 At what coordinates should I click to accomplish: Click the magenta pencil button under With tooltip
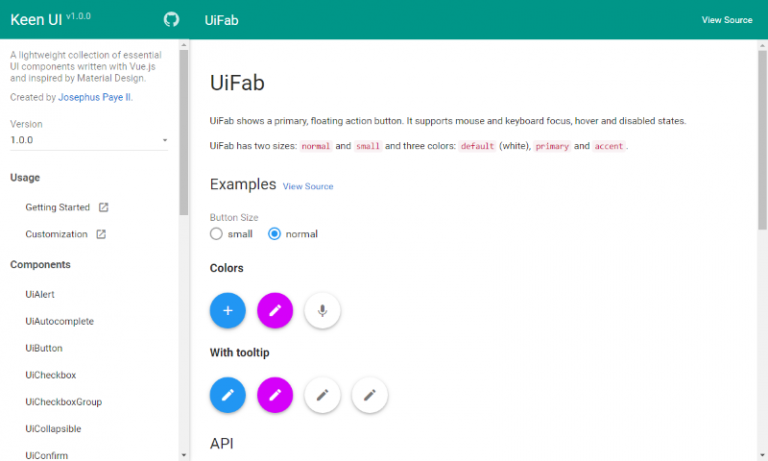coord(275,395)
